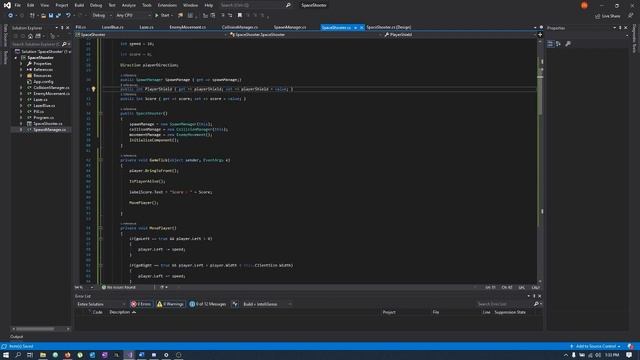Switch to the CollisionManager.cs tab

point(240,27)
